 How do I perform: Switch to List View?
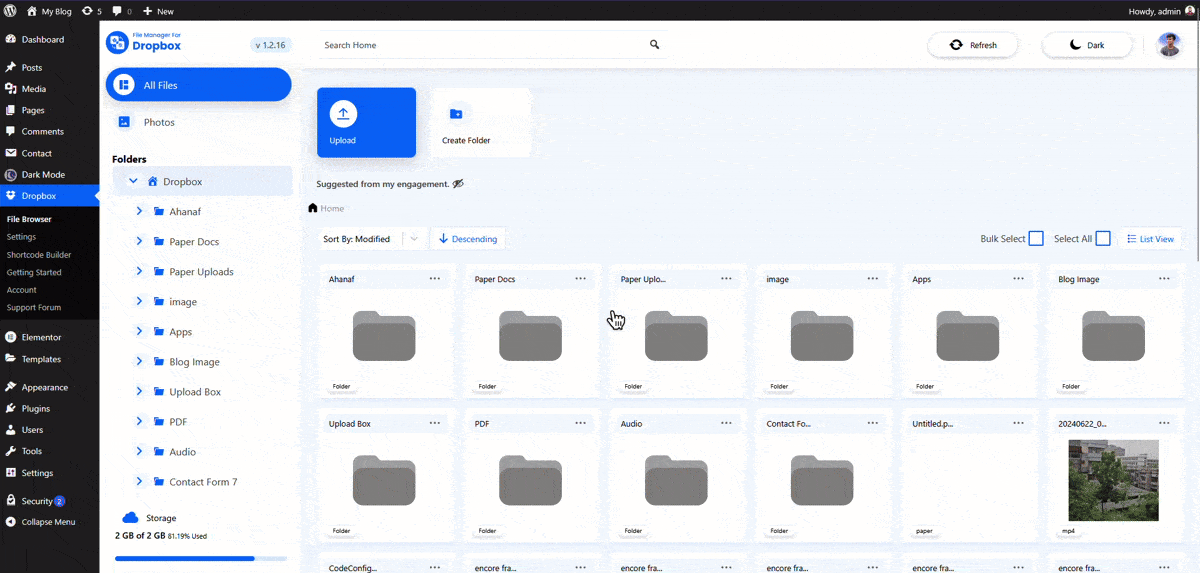pos(1150,239)
